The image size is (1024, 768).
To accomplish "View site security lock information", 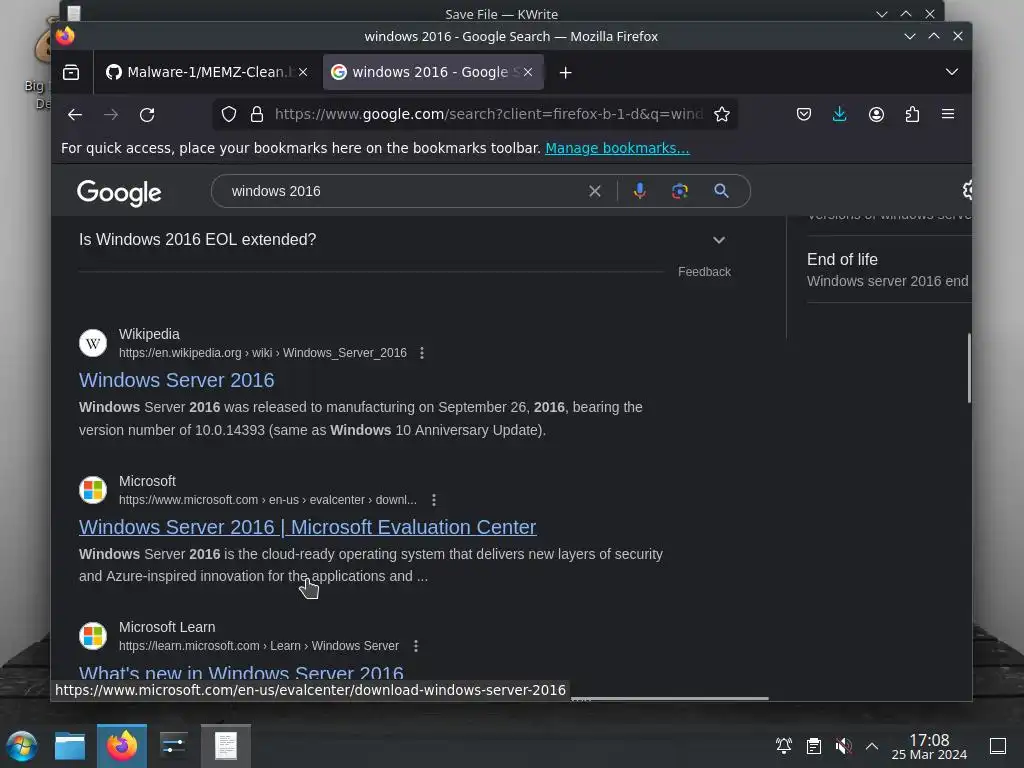I will [257, 114].
